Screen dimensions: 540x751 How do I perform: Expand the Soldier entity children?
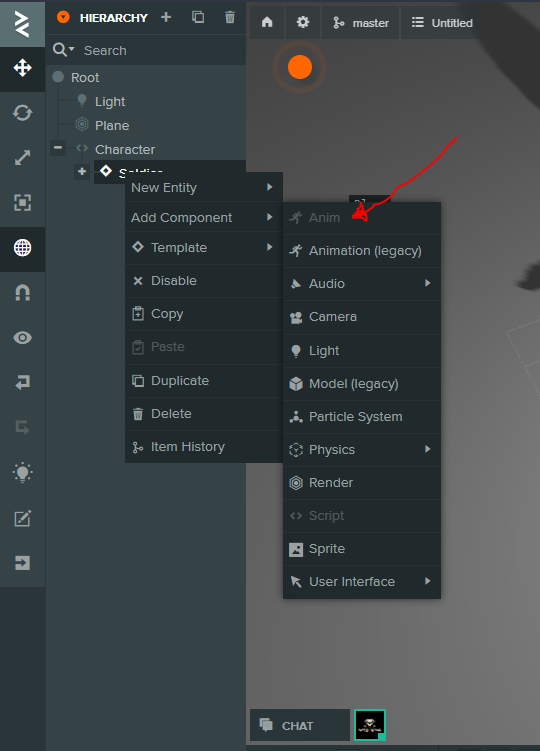coord(82,171)
